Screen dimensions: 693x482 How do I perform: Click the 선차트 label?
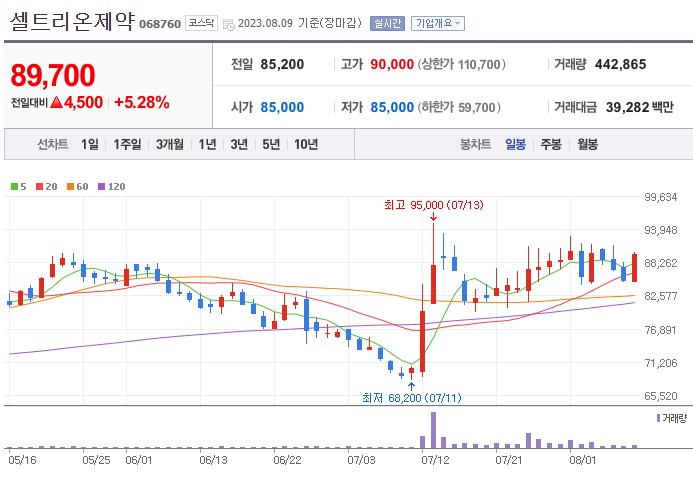pyautogui.click(x=52, y=144)
